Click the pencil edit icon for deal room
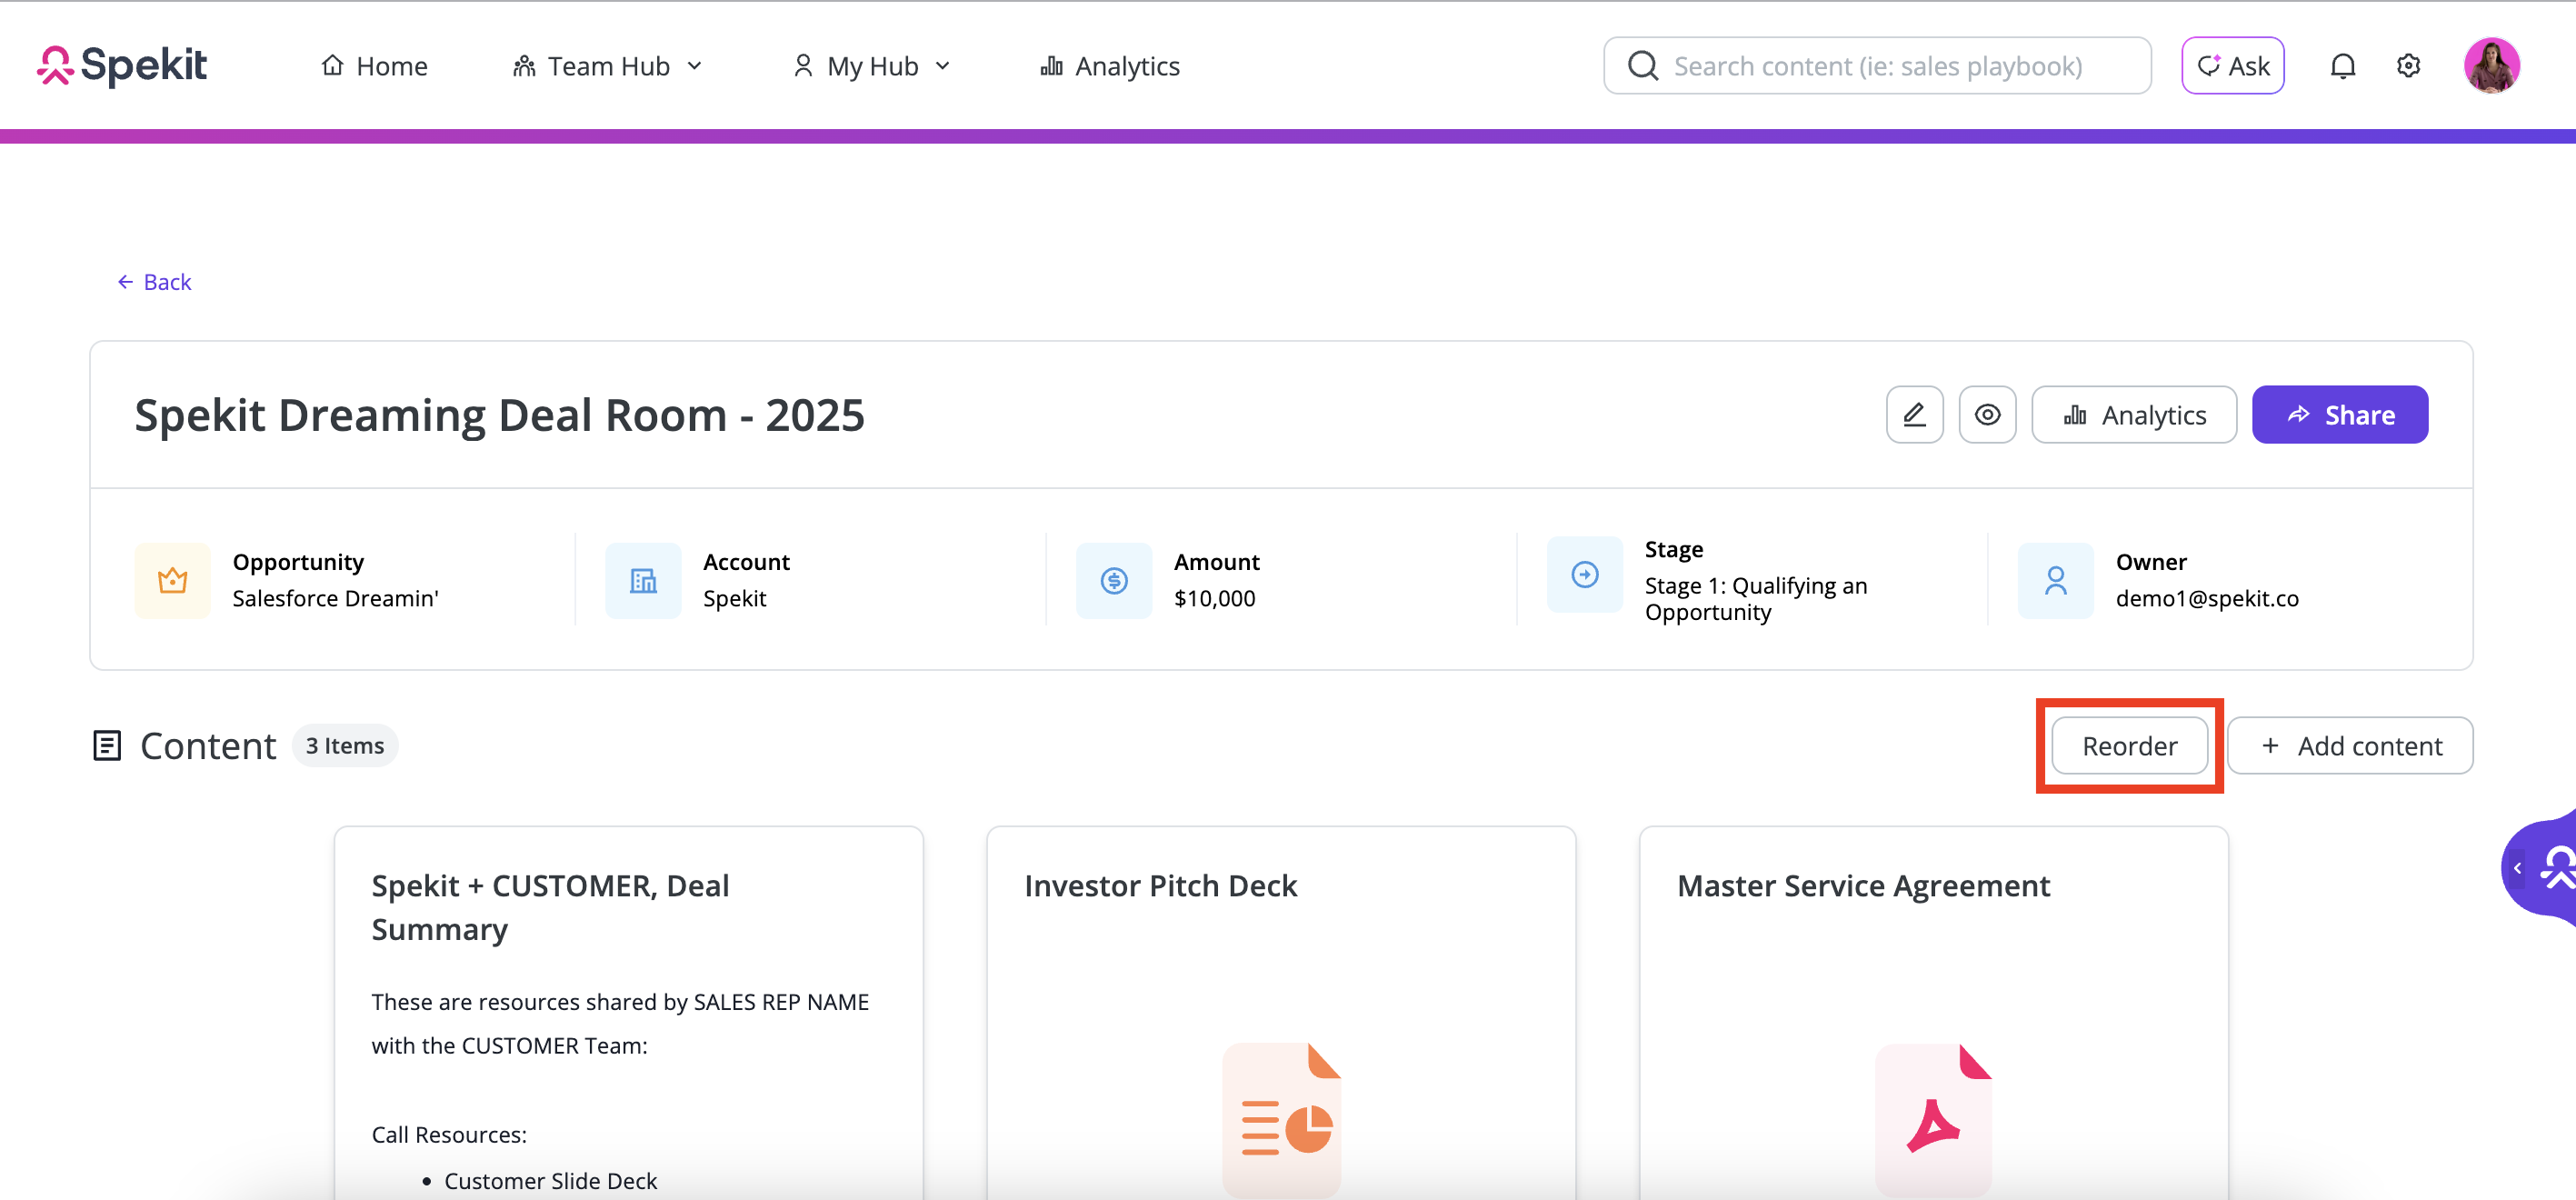Image resolution: width=2576 pixels, height=1200 pixels. 1914,415
